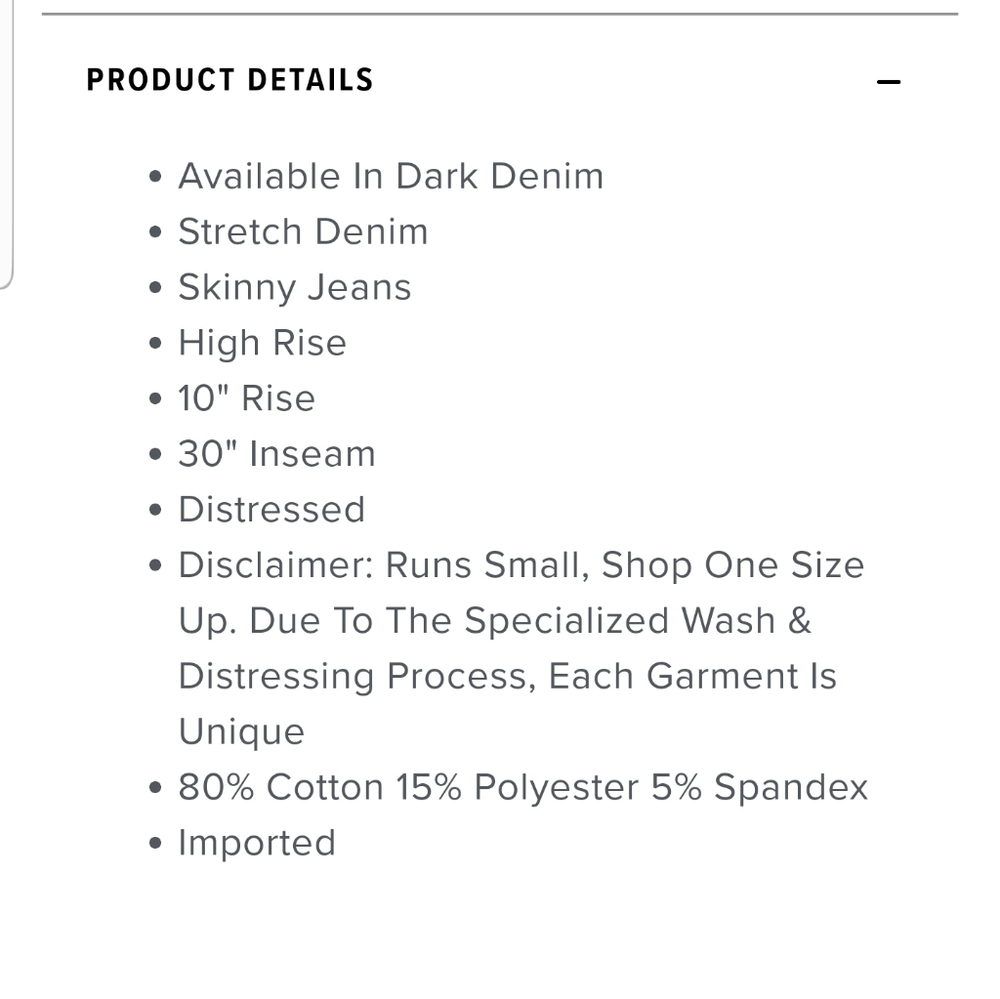Image resolution: width=1000 pixels, height=999 pixels.
Task: Tap the 10" Rise measurement line
Action: pos(247,398)
